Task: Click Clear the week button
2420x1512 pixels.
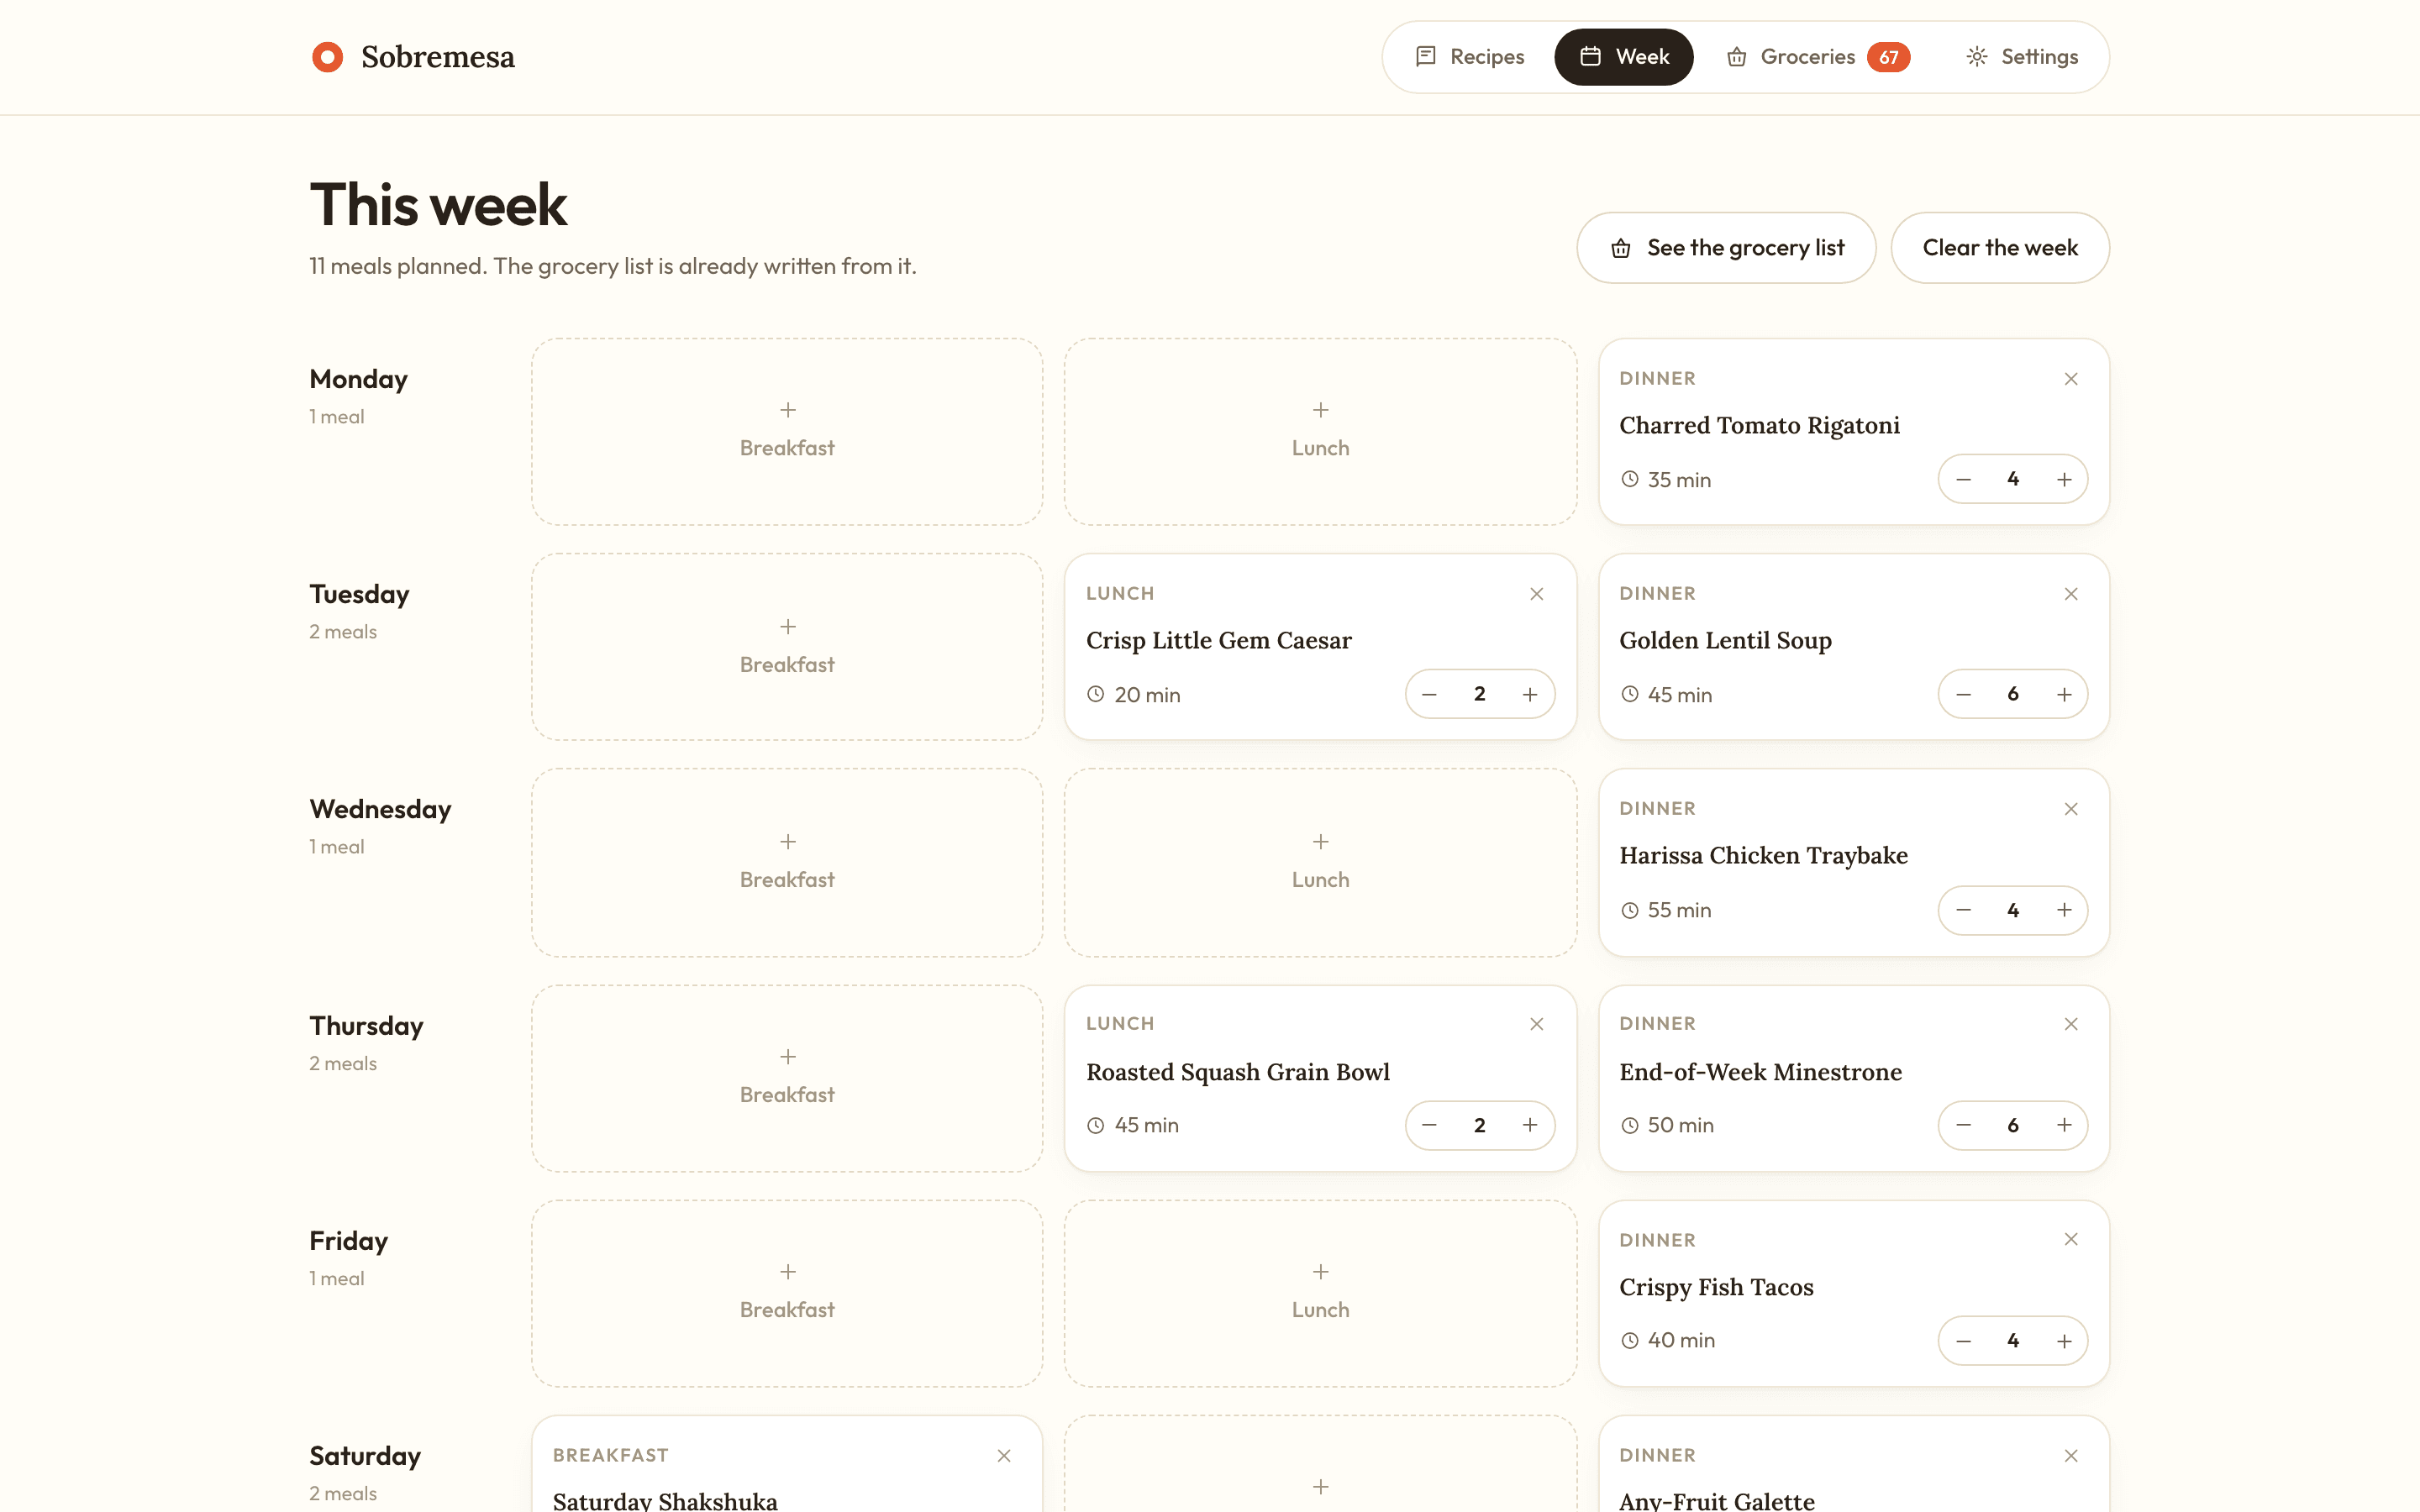Action: pos(2000,247)
